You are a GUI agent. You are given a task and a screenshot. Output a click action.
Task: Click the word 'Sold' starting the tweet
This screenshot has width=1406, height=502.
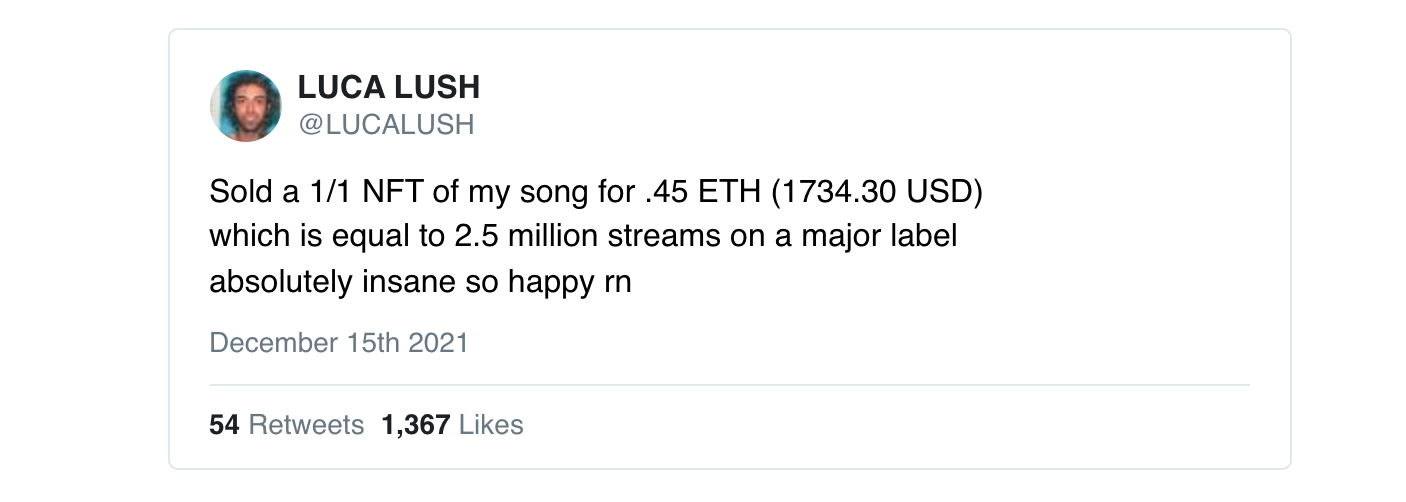tap(237, 191)
